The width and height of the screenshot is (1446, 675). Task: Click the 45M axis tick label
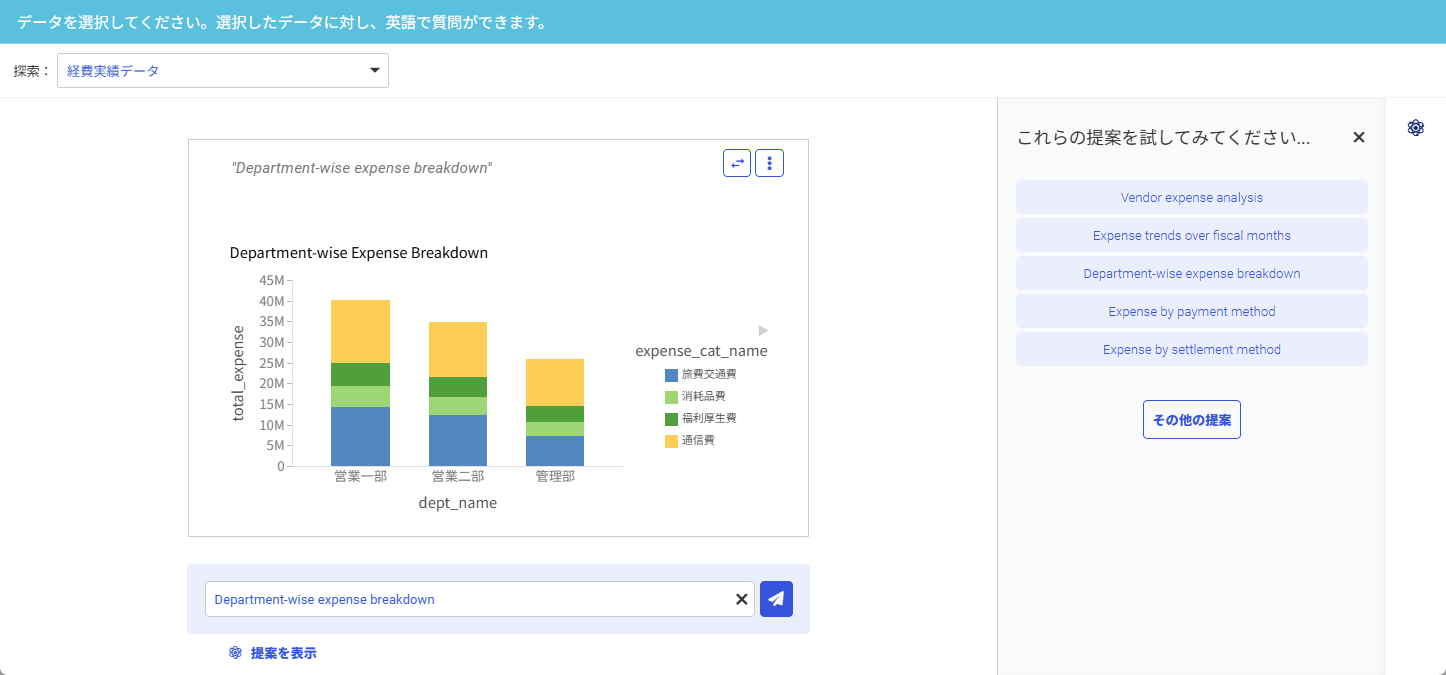coord(272,280)
